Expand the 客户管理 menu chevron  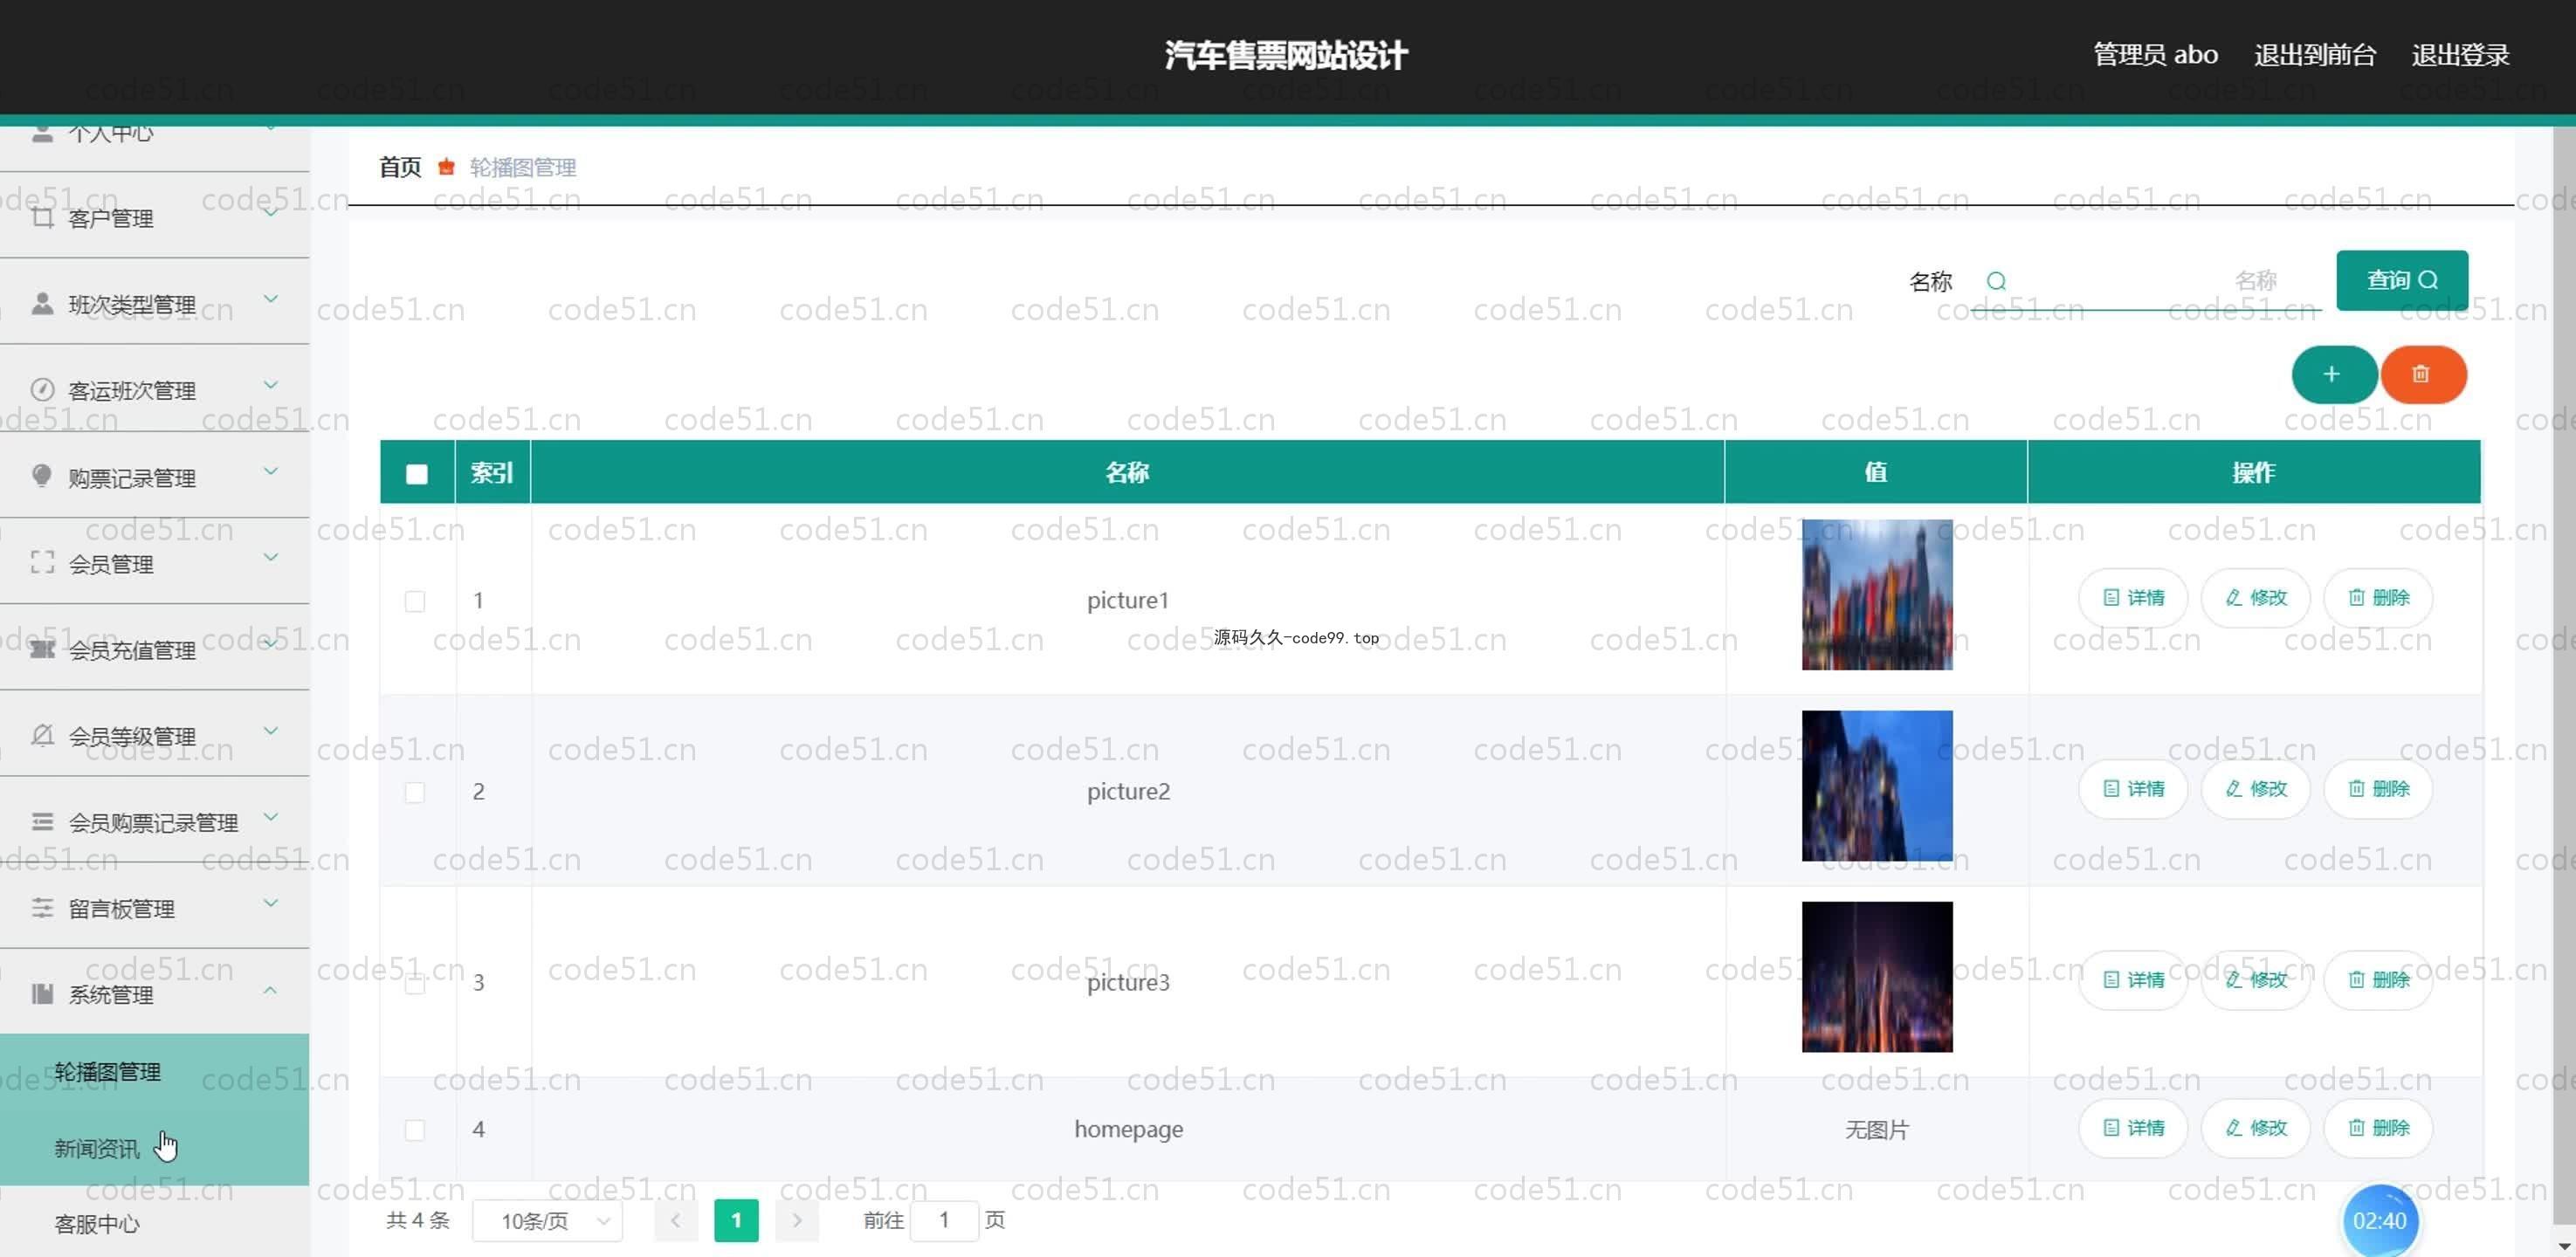coord(271,211)
